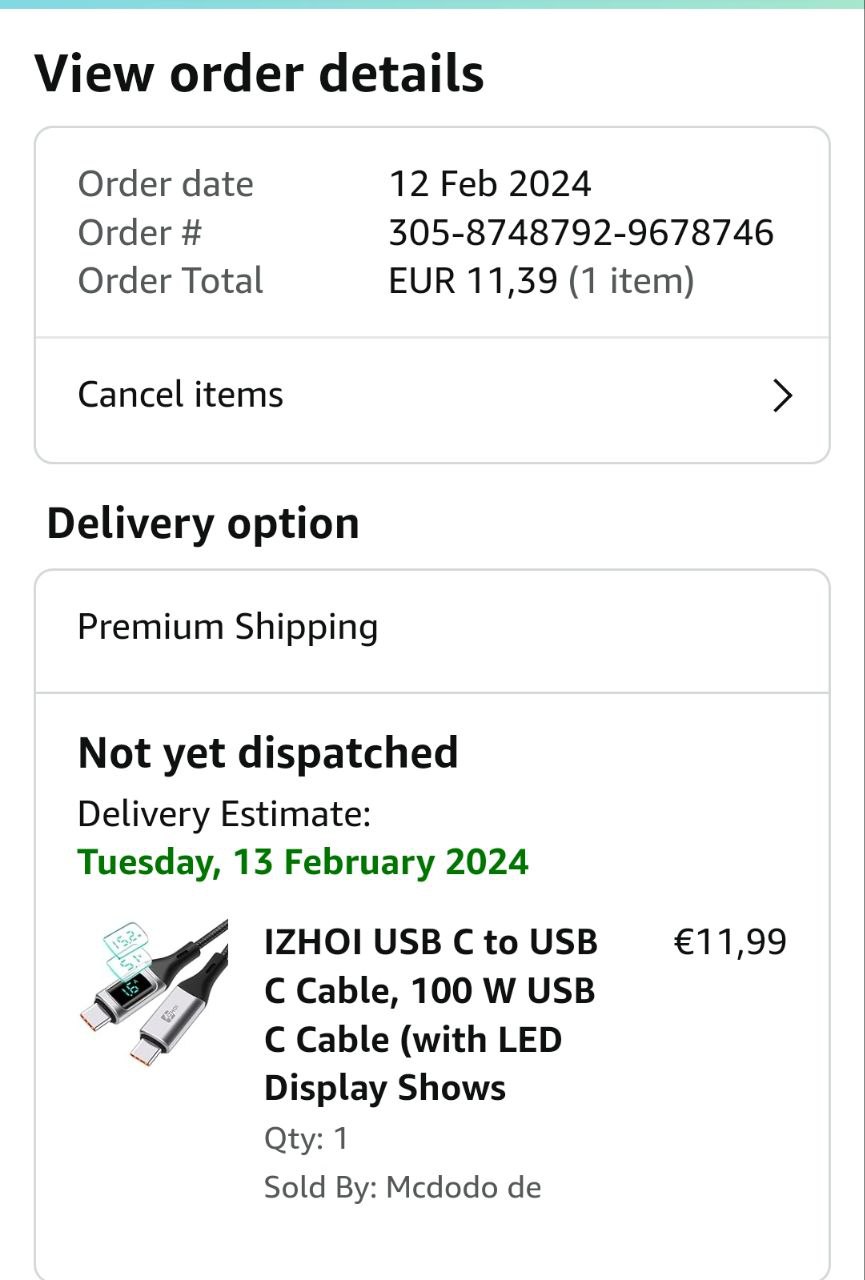Click the EUR 11,39 order total

(472, 281)
